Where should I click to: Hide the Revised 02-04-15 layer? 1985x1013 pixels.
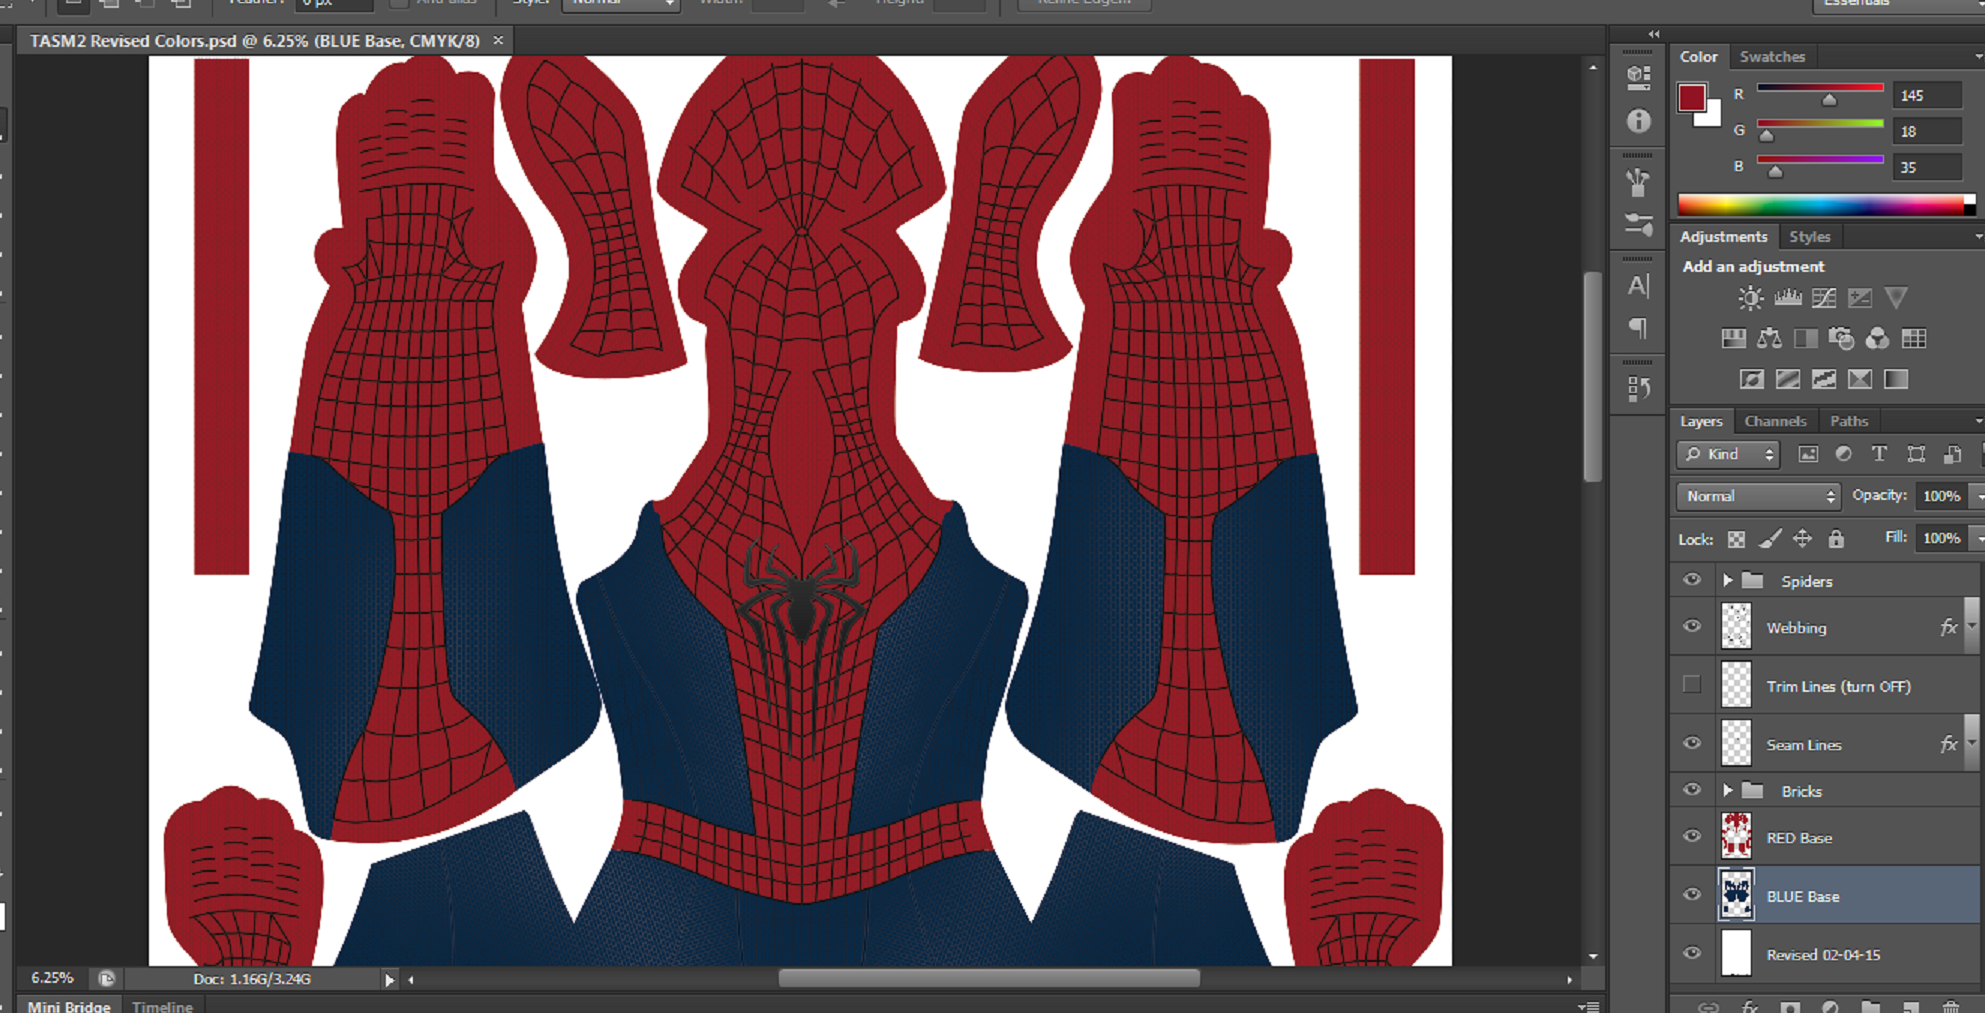pyautogui.click(x=1692, y=953)
